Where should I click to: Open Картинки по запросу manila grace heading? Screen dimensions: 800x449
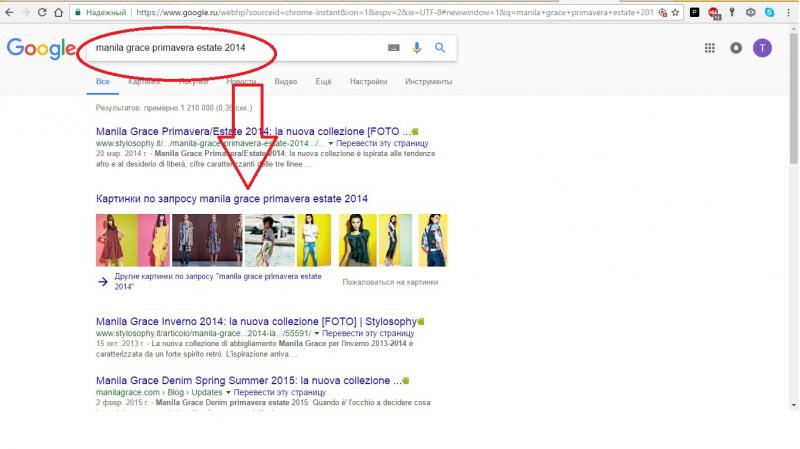click(x=232, y=198)
